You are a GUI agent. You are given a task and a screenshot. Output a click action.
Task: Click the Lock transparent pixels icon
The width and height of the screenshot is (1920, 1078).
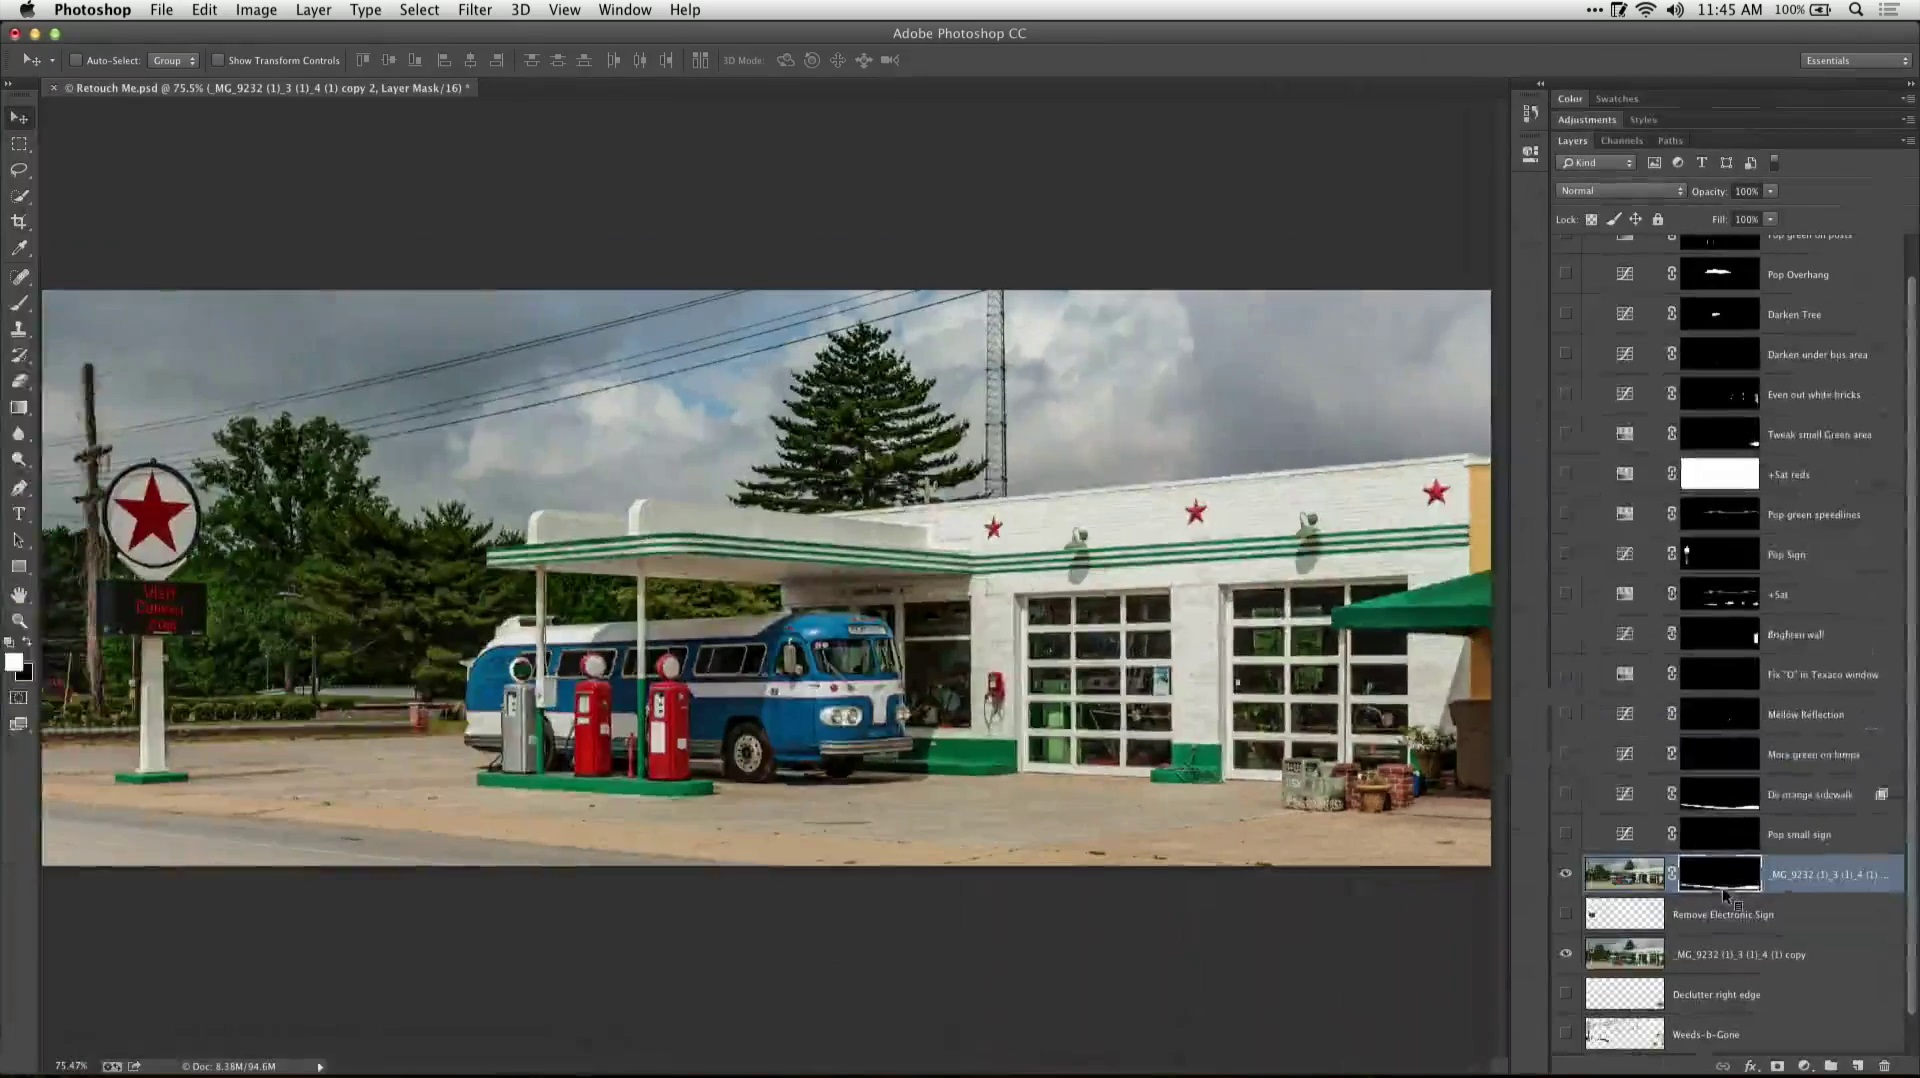[x=1592, y=219]
